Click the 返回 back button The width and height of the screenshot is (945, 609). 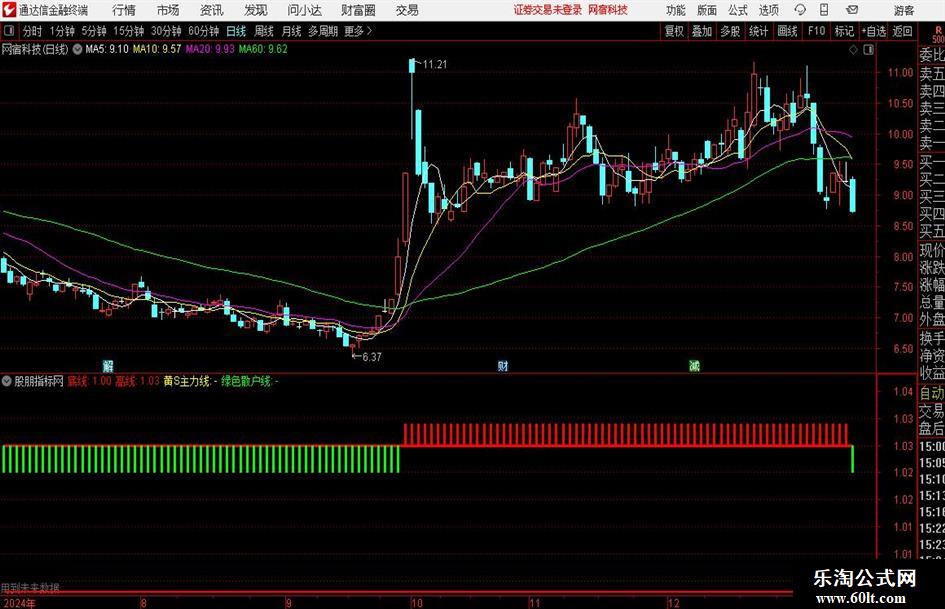(x=902, y=31)
